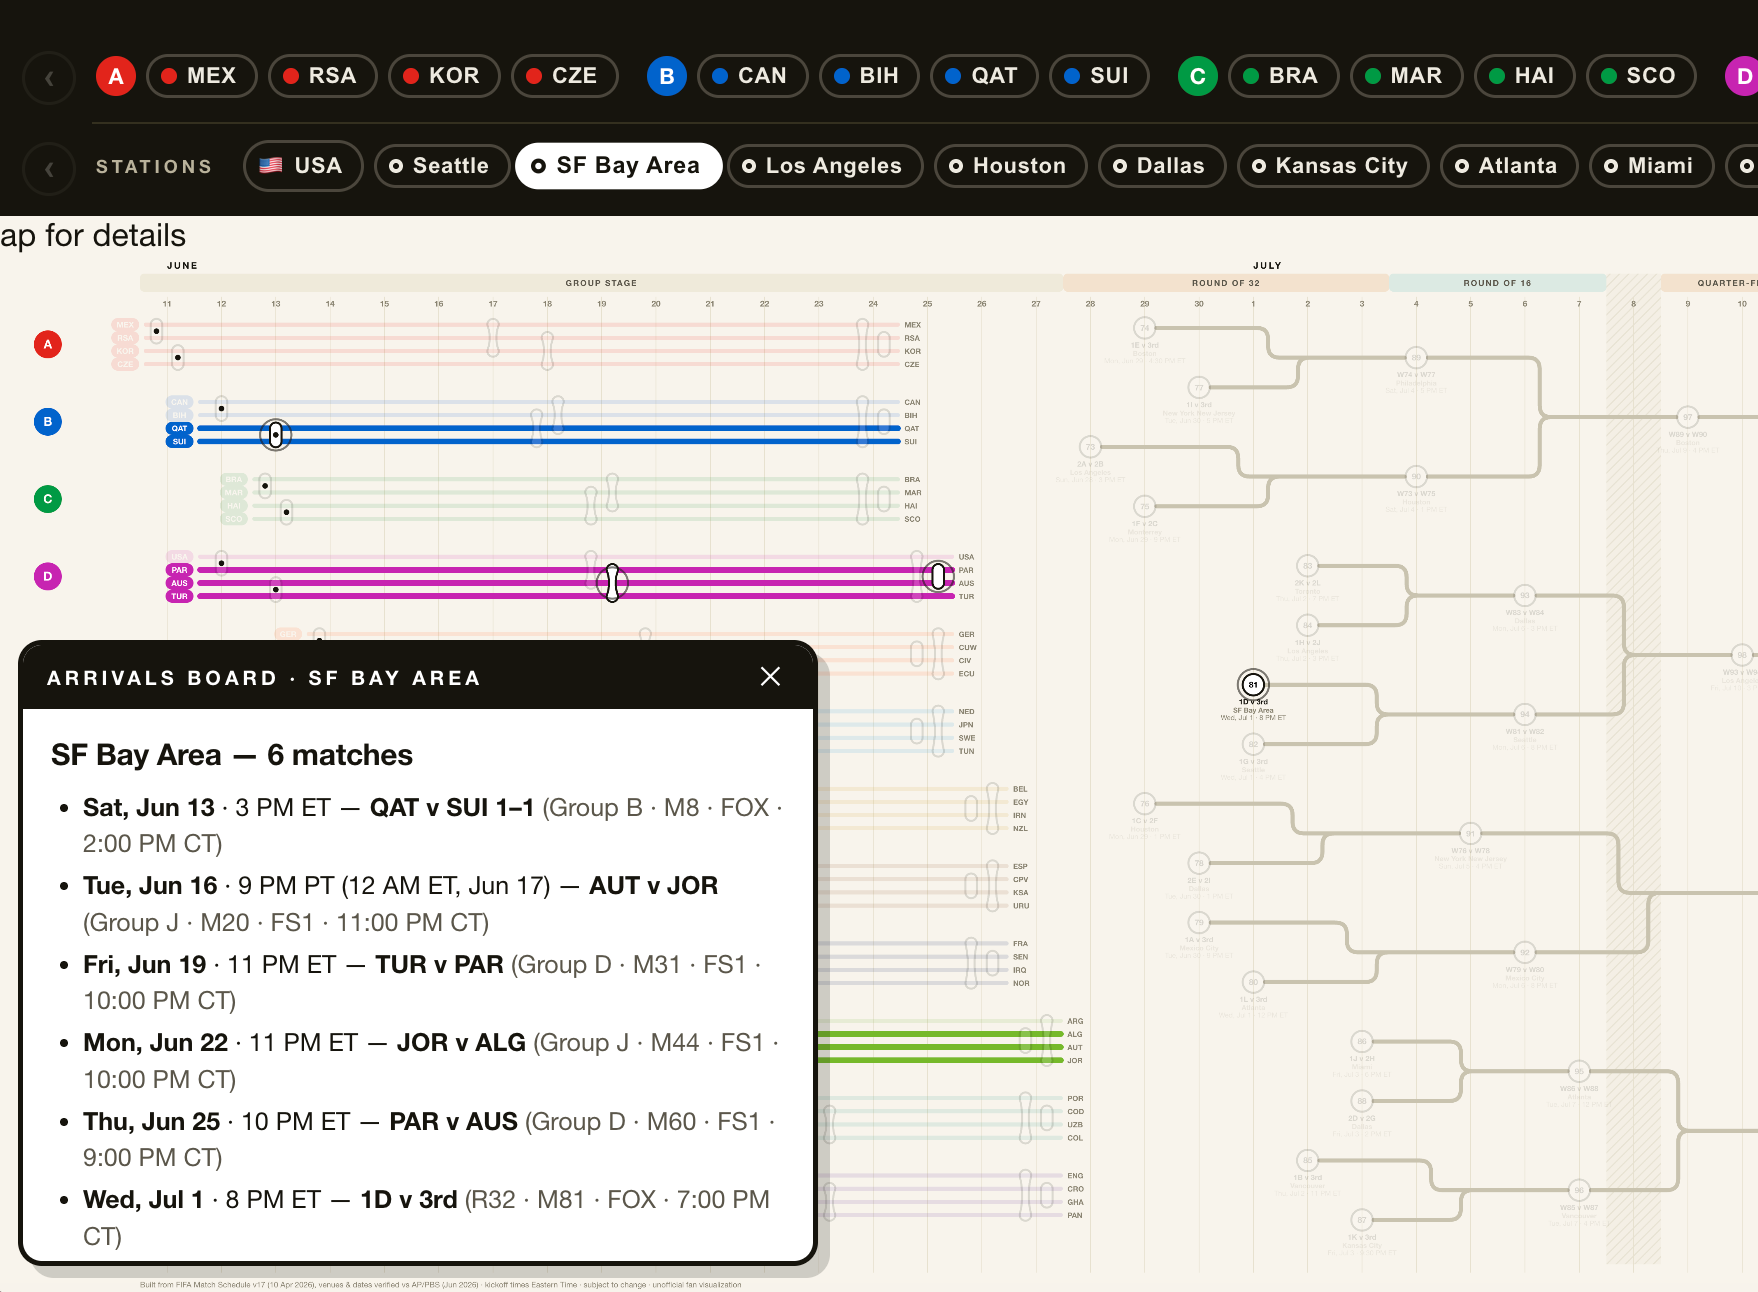The height and width of the screenshot is (1292, 1758).
Task: Click the 'SF Bay Area — 6 matches' heading
Action: click(232, 755)
